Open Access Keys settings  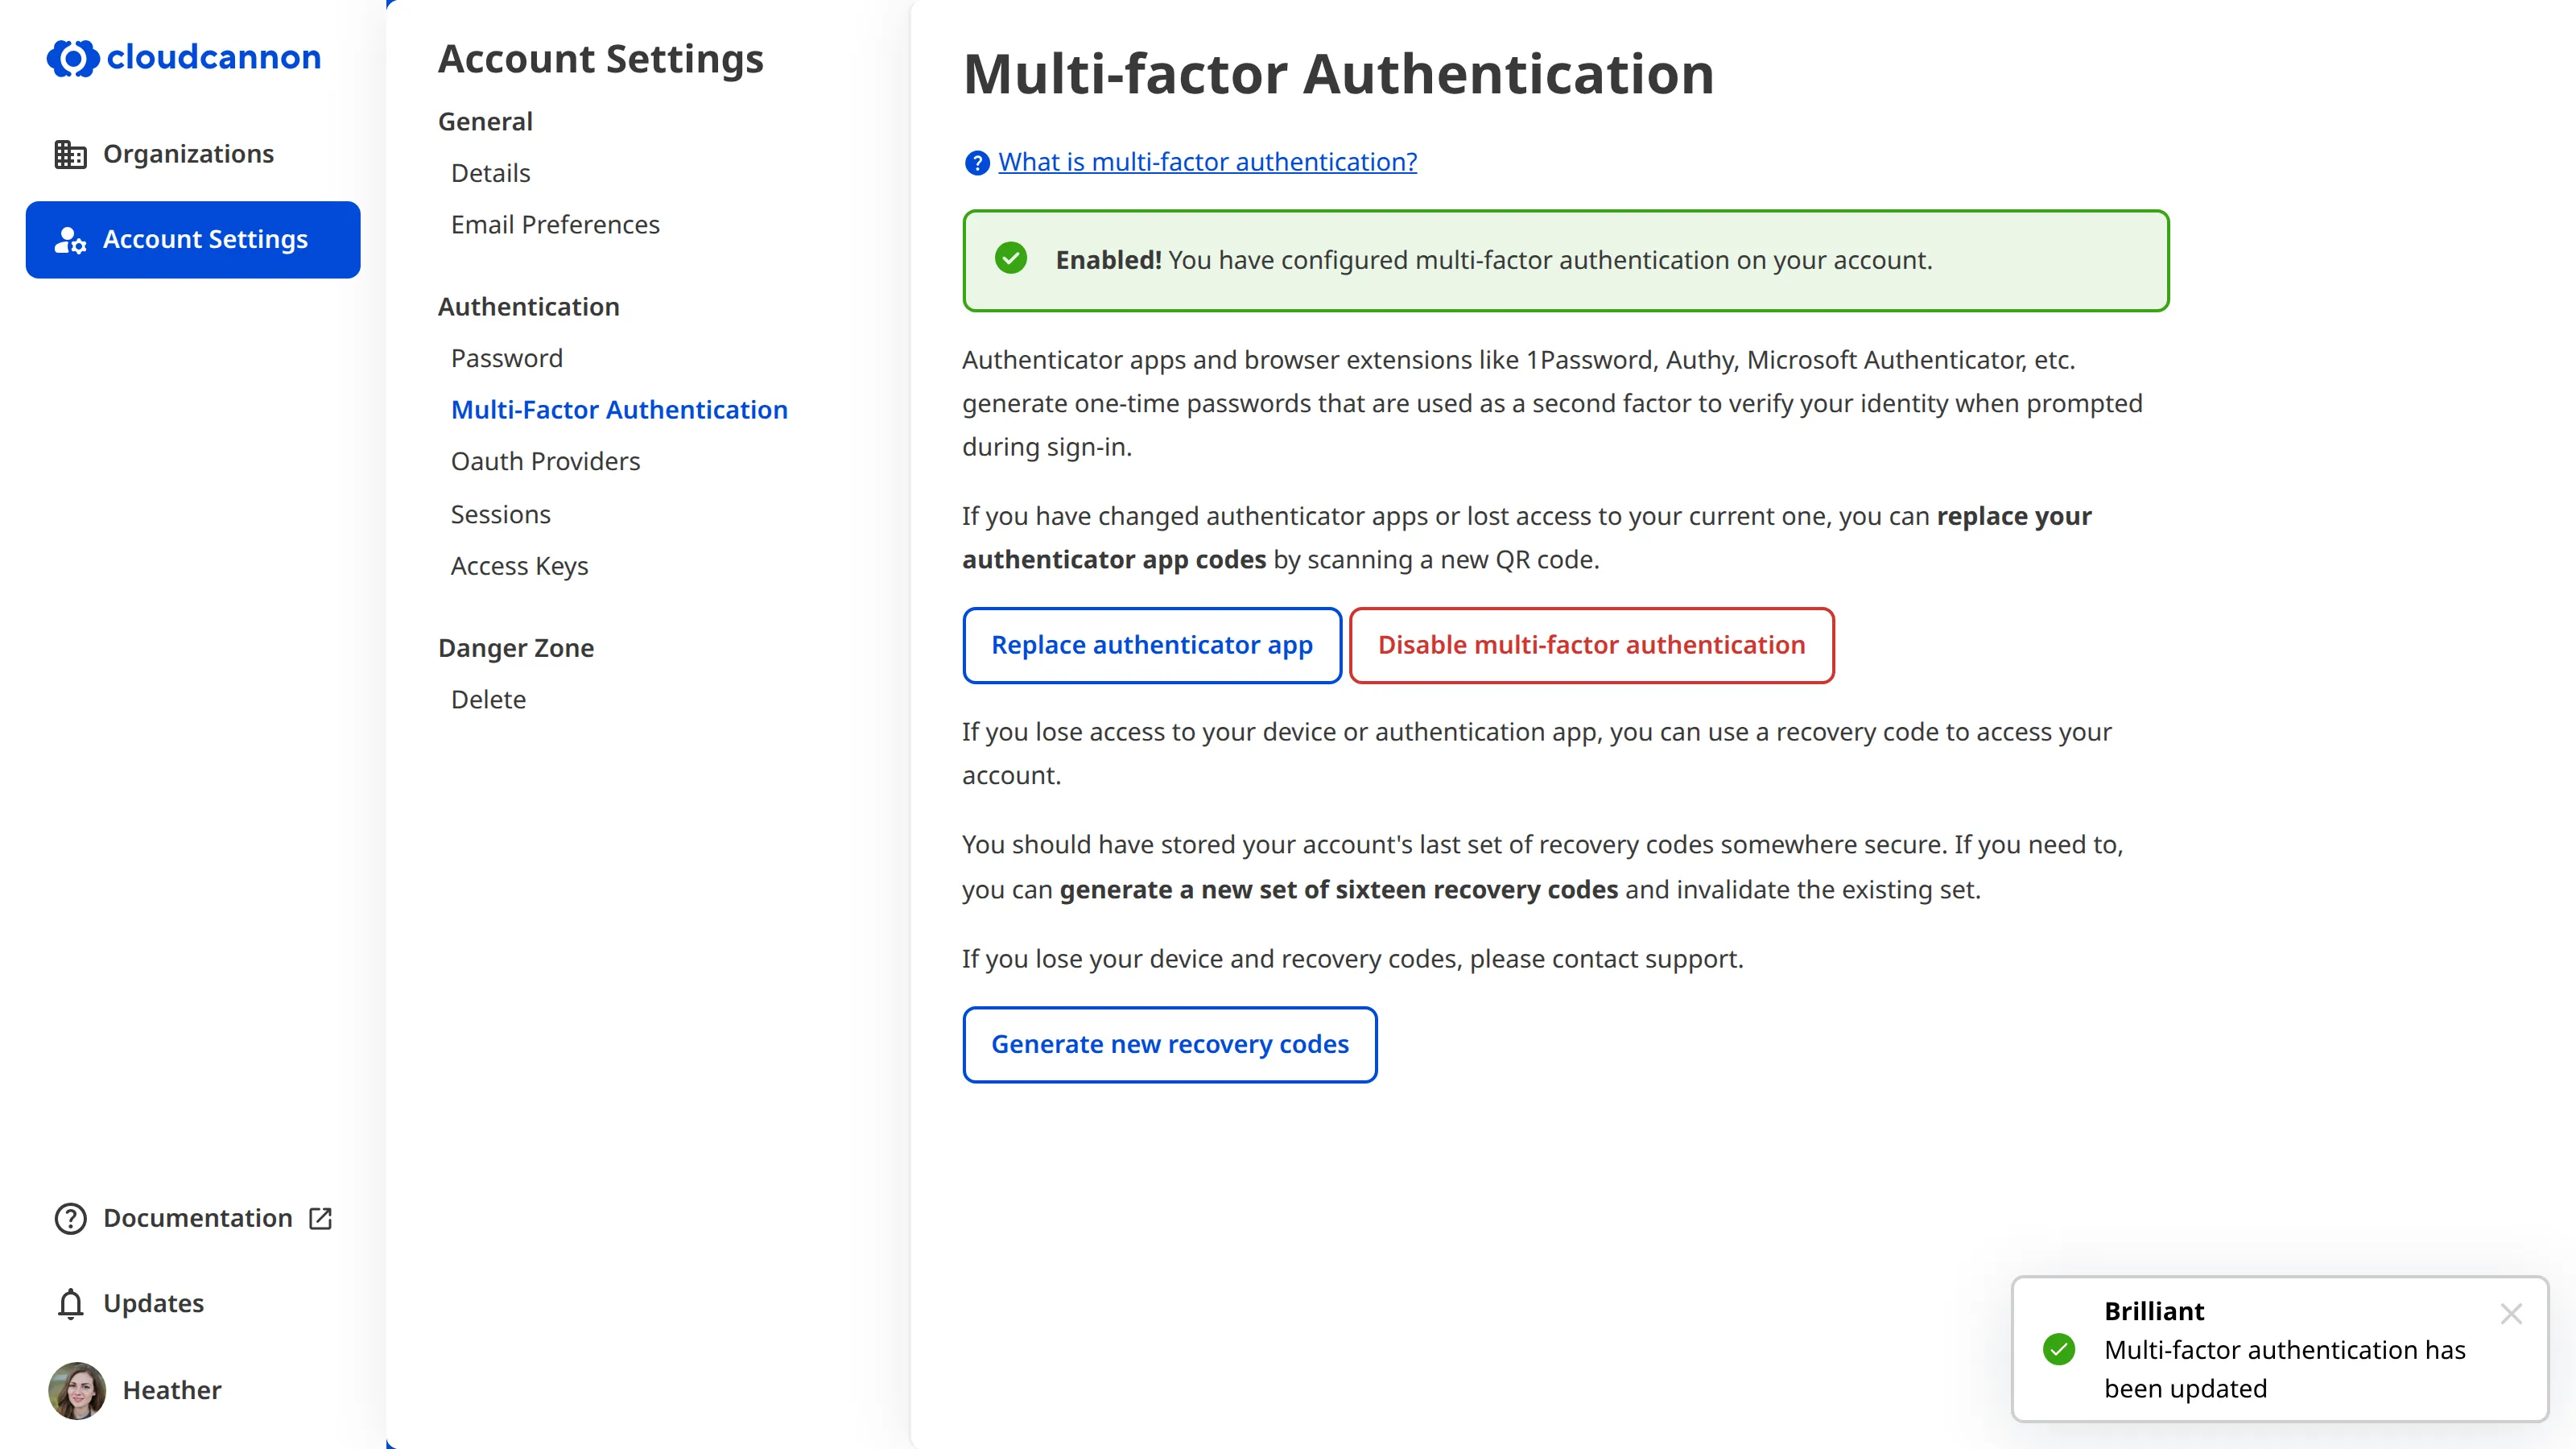pyautogui.click(x=519, y=566)
